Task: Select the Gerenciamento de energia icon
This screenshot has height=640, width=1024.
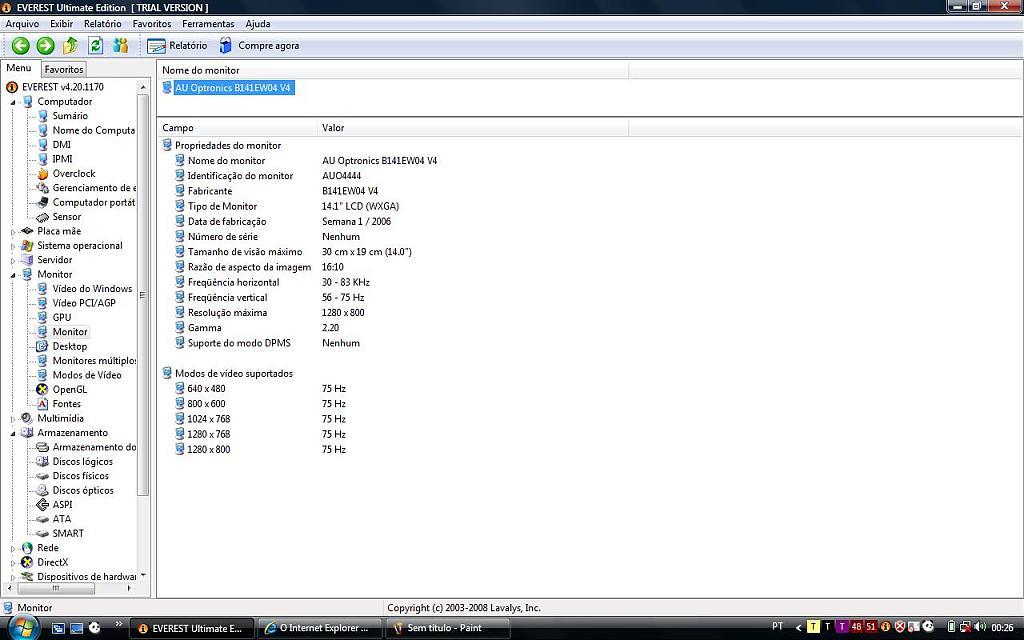Action: 42,188
